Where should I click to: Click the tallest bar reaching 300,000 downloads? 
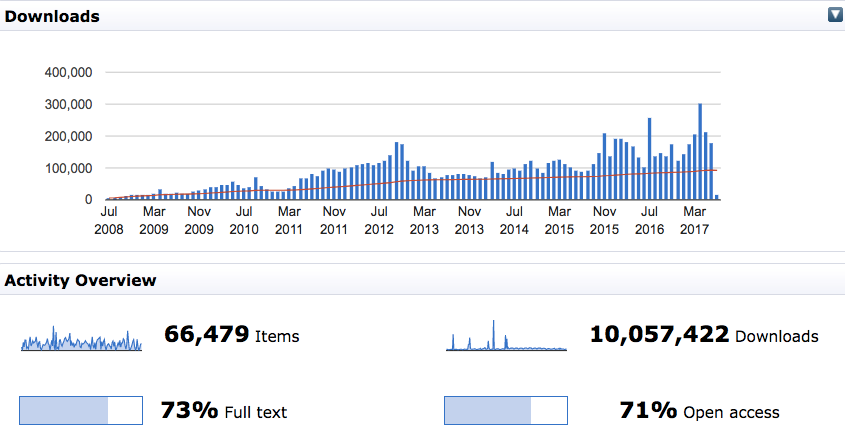(x=700, y=152)
